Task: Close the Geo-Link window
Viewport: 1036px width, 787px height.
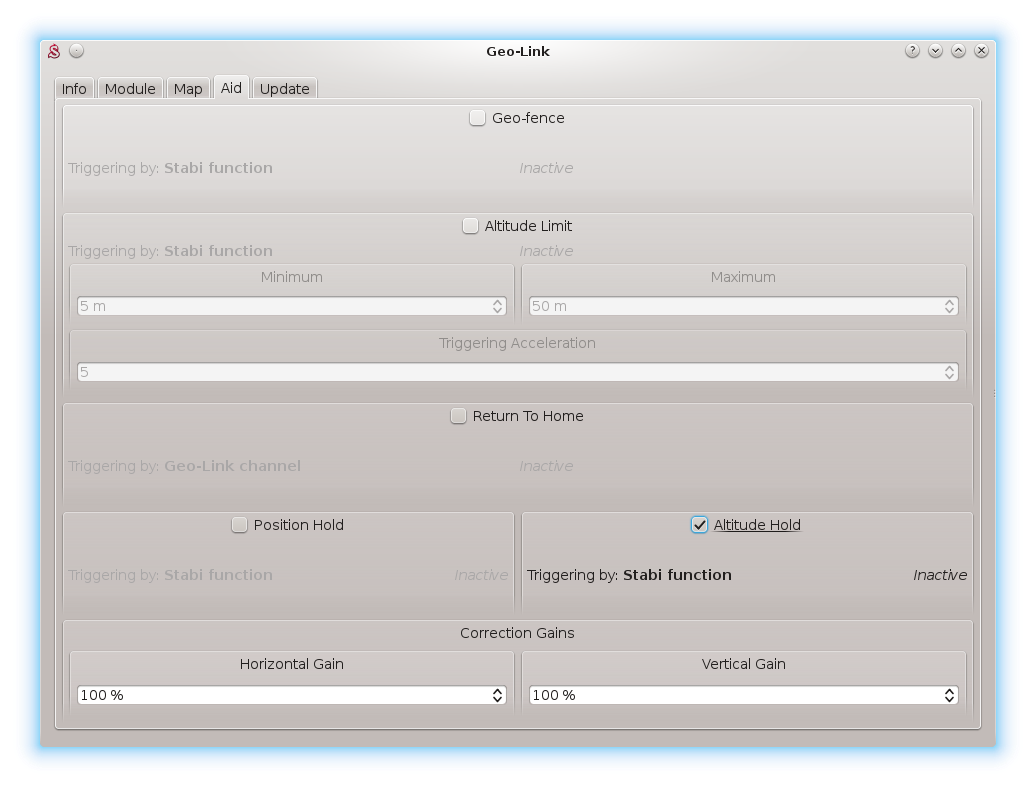Action: pyautogui.click(x=982, y=51)
